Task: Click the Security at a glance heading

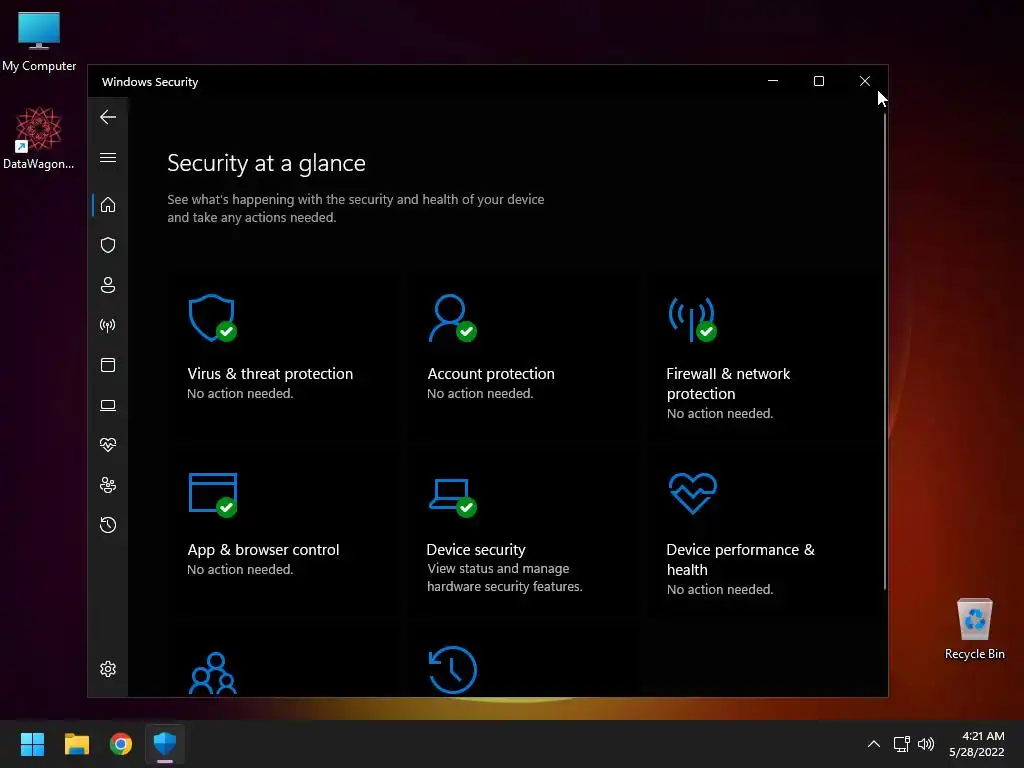Action: [x=266, y=163]
